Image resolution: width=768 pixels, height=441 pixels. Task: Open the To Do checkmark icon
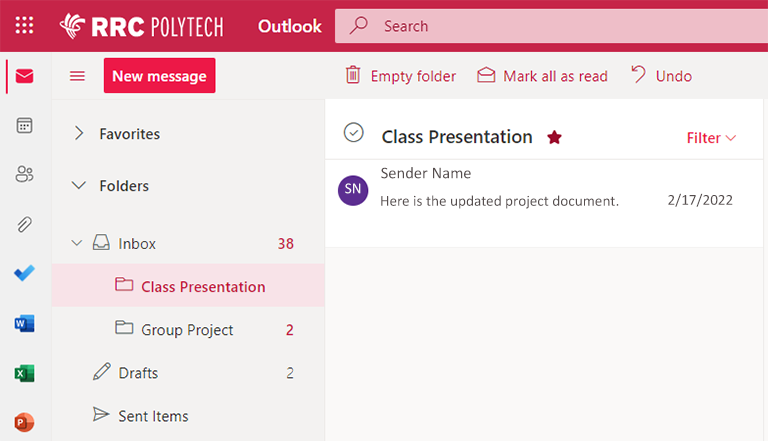[x=24, y=273]
